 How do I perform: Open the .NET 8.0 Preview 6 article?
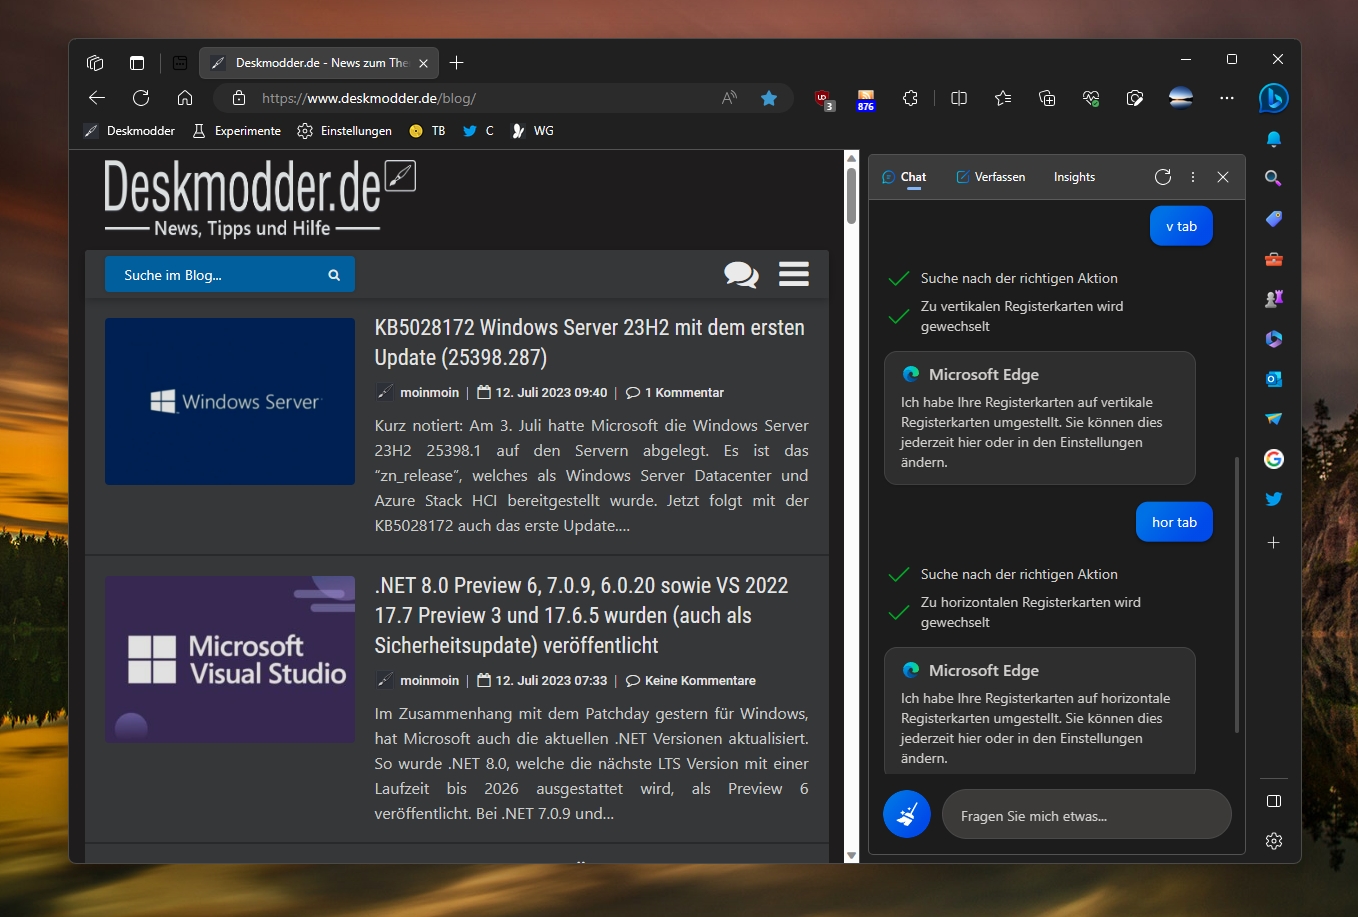pyautogui.click(x=582, y=615)
